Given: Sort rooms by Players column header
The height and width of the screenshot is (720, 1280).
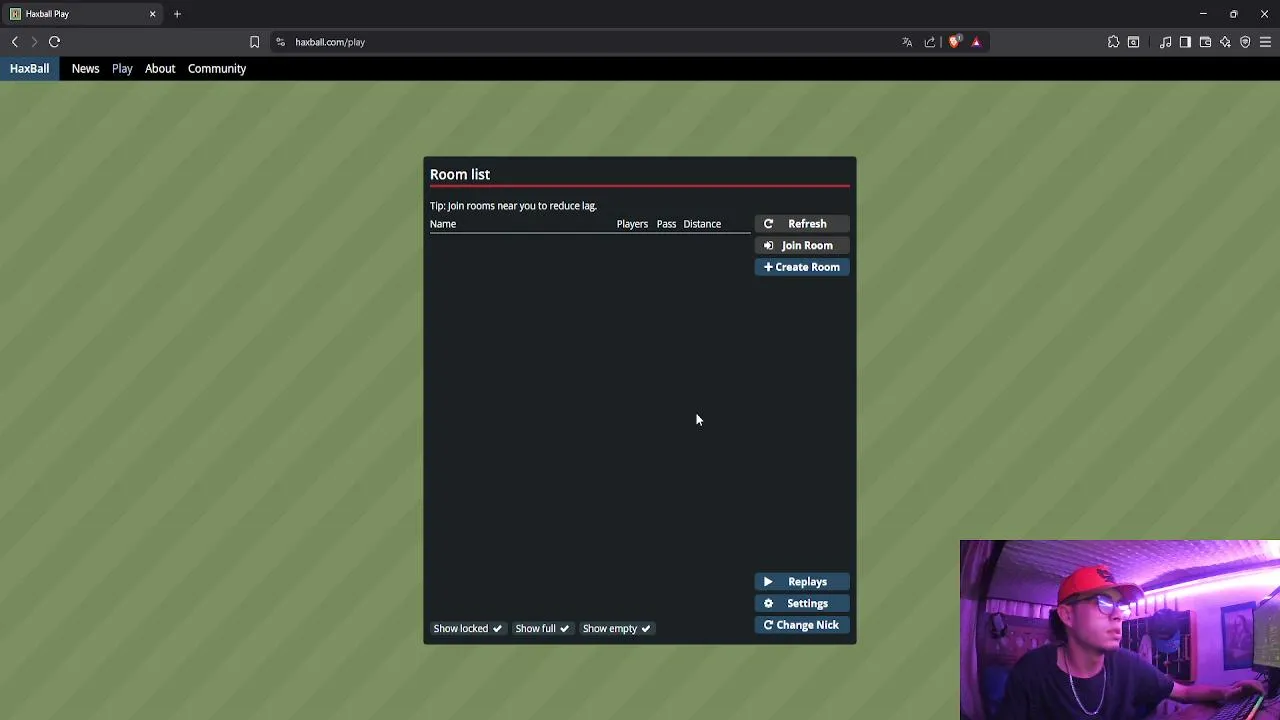Looking at the screenshot, I should click(632, 224).
